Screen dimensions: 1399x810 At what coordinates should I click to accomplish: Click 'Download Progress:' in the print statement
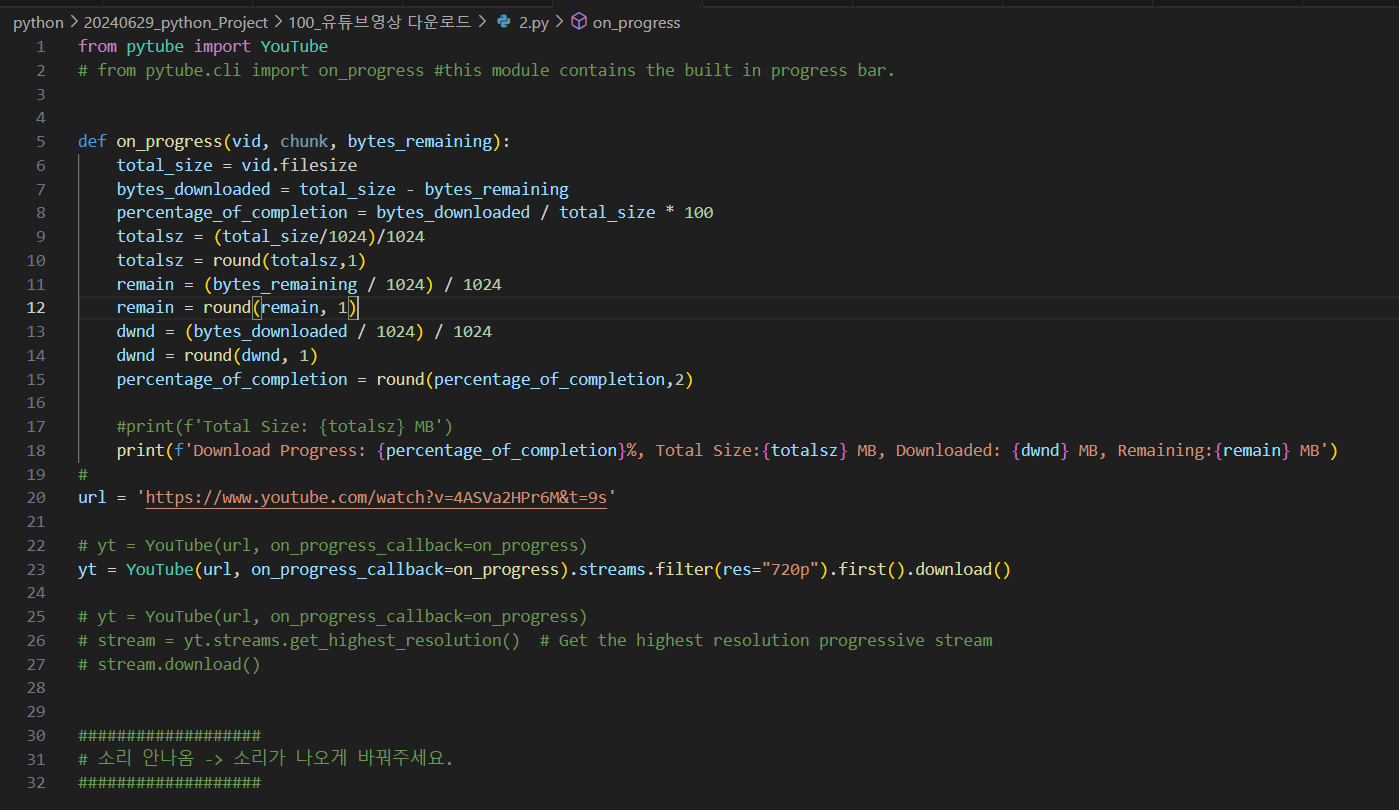coord(280,450)
